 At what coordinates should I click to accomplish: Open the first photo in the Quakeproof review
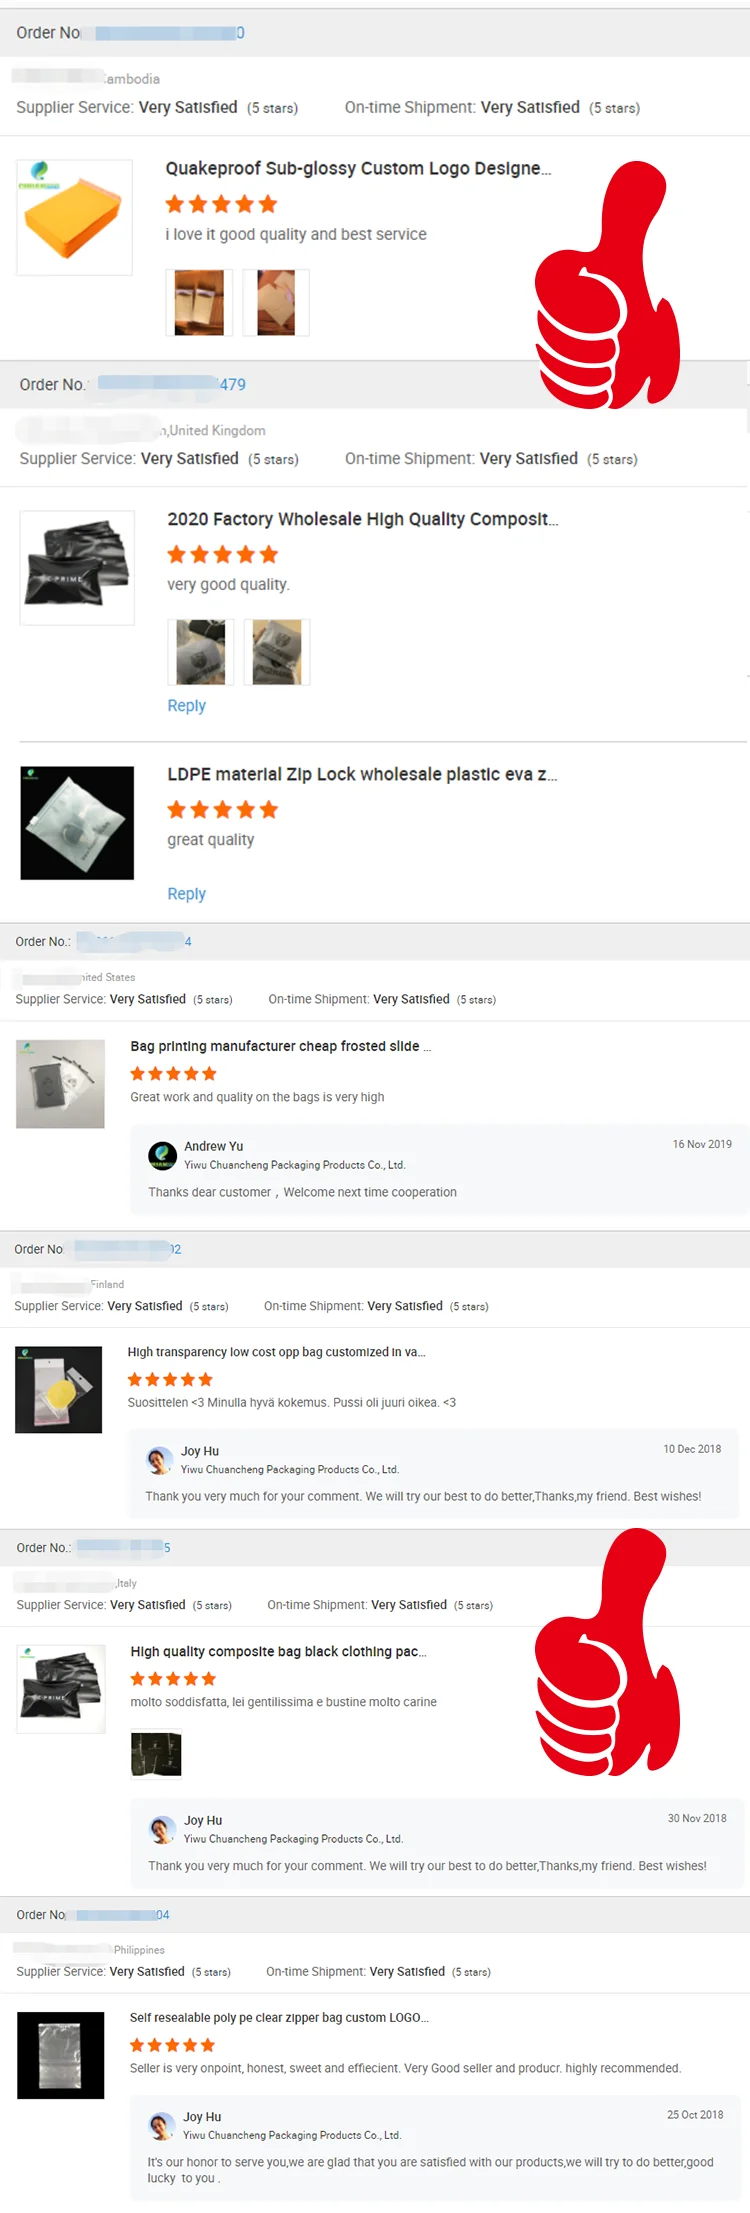(x=199, y=302)
